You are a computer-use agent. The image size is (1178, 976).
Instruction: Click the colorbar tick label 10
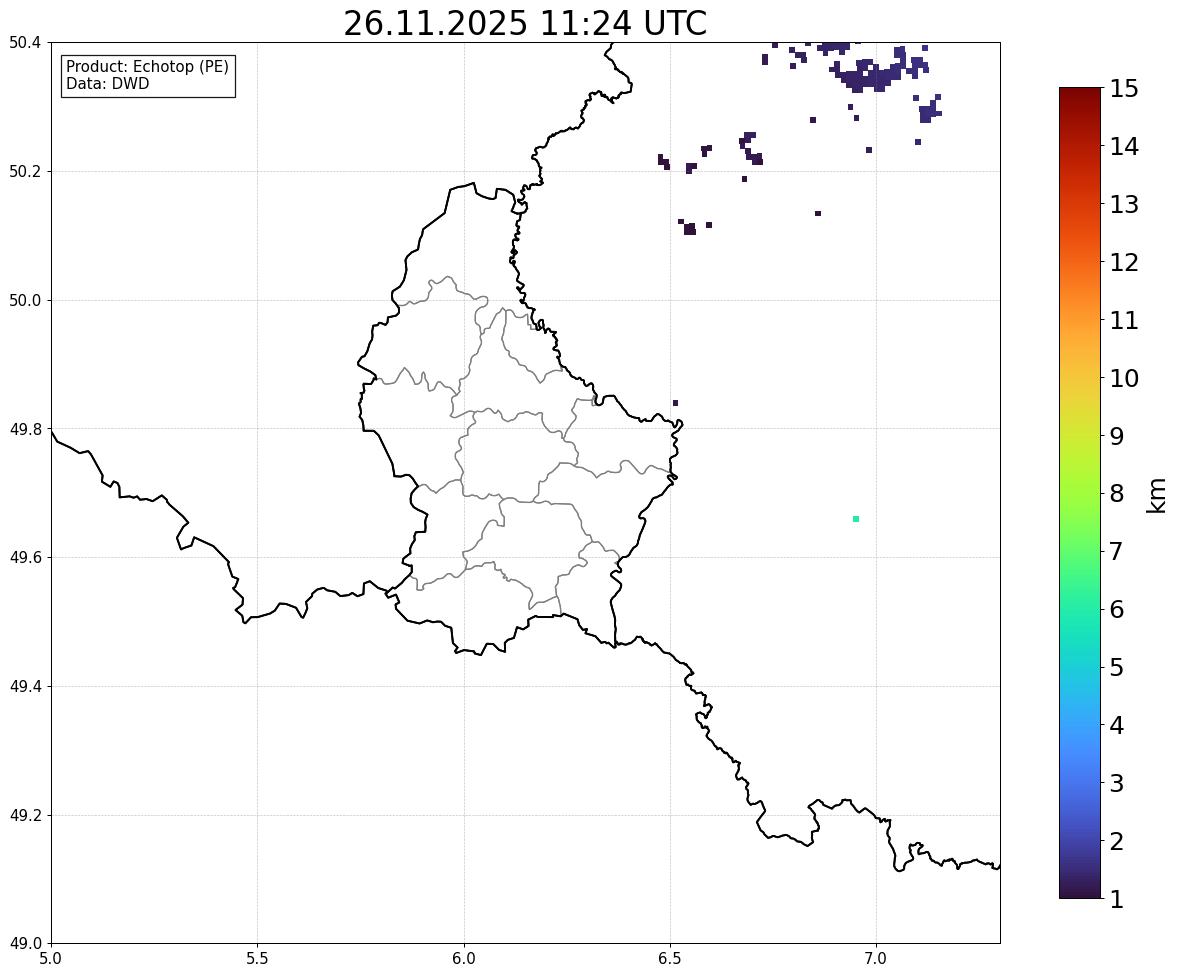[x=1124, y=378]
